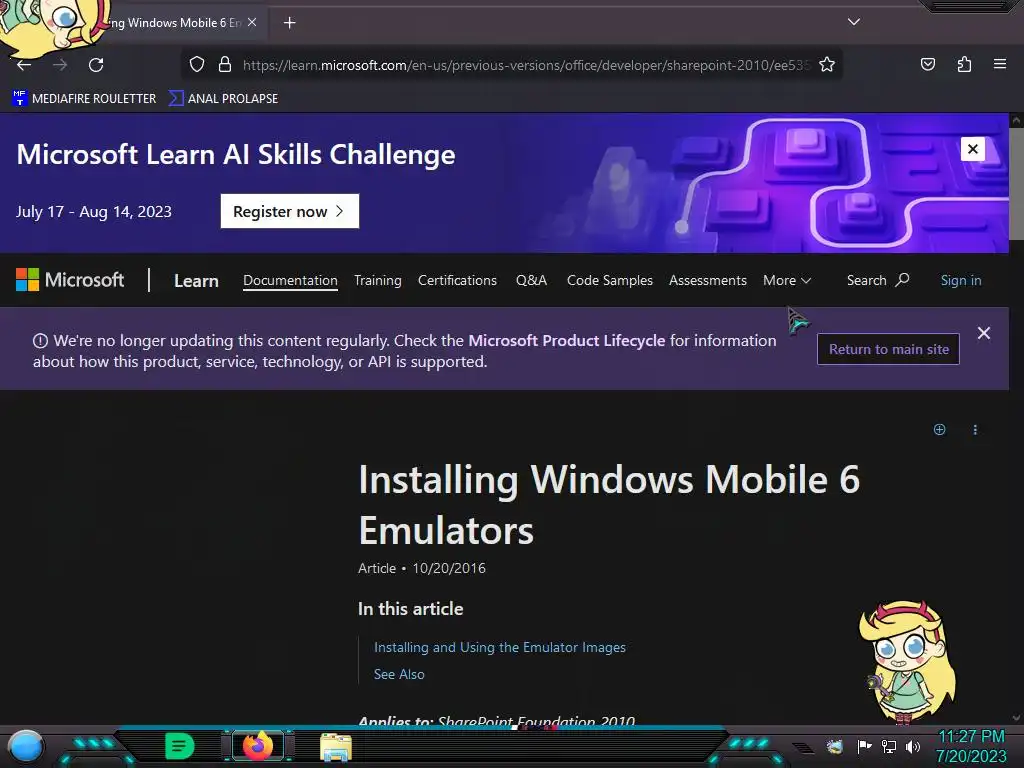Open MEDIAFIRE ROULETTER bookmark

pyautogui.click(x=84, y=99)
